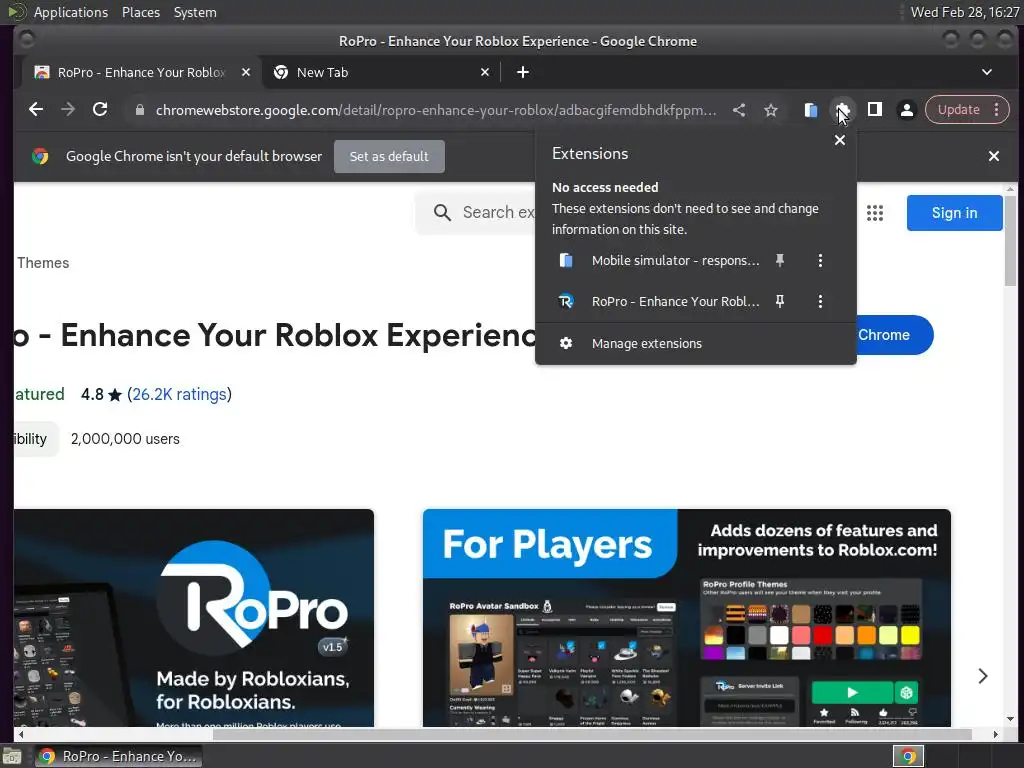
Task: Open the System menu
Action: tap(195, 12)
